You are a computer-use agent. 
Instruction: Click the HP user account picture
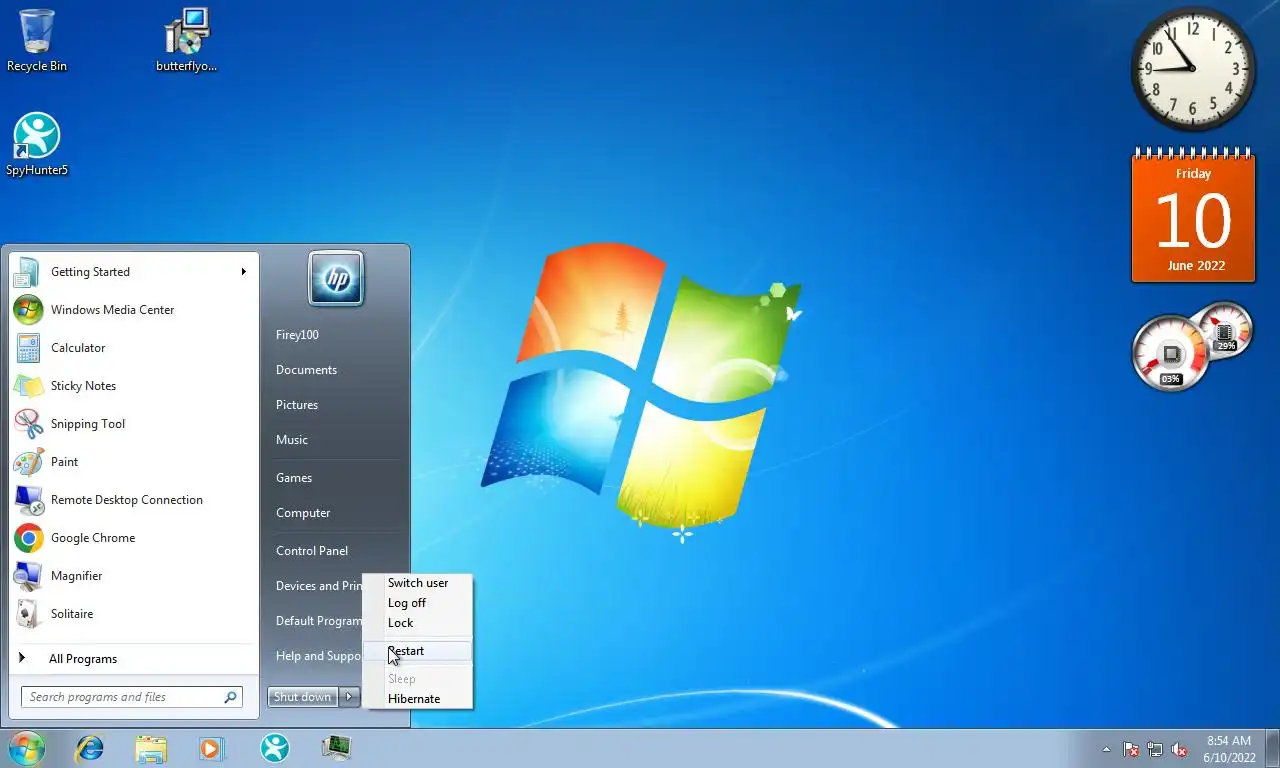point(336,278)
